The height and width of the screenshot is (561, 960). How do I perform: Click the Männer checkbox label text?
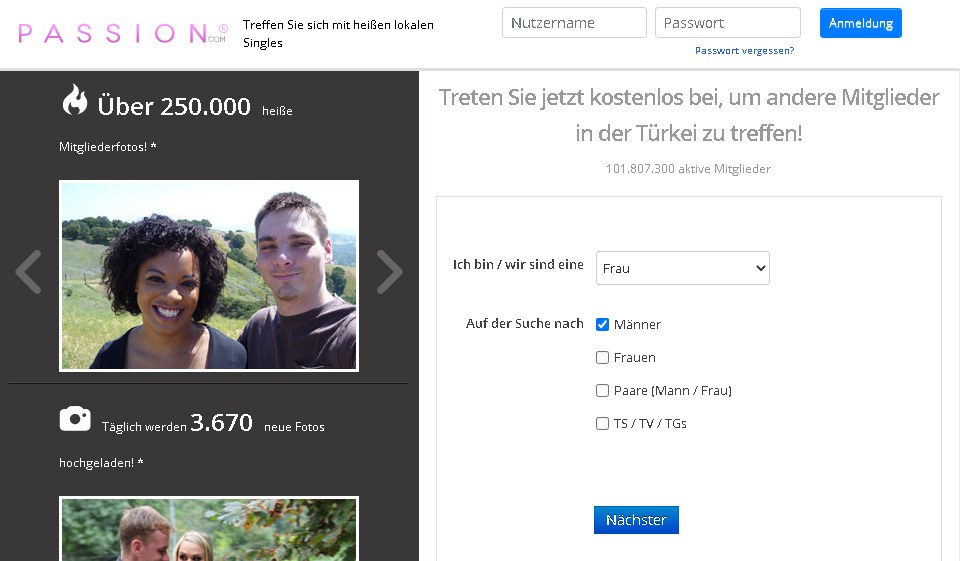(637, 324)
